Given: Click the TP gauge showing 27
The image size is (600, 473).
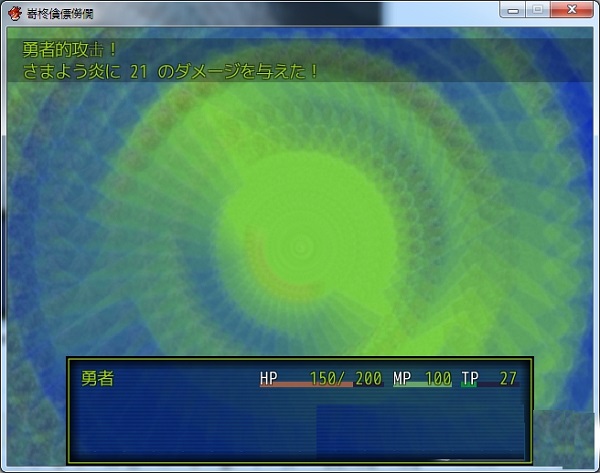Looking at the screenshot, I should (x=490, y=379).
